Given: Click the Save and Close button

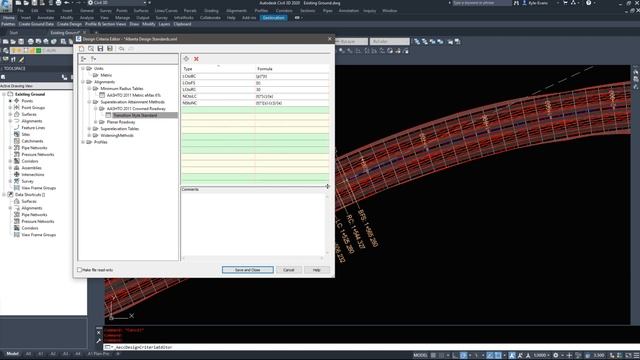Looking at the screenshot, I should pos(248,270).
